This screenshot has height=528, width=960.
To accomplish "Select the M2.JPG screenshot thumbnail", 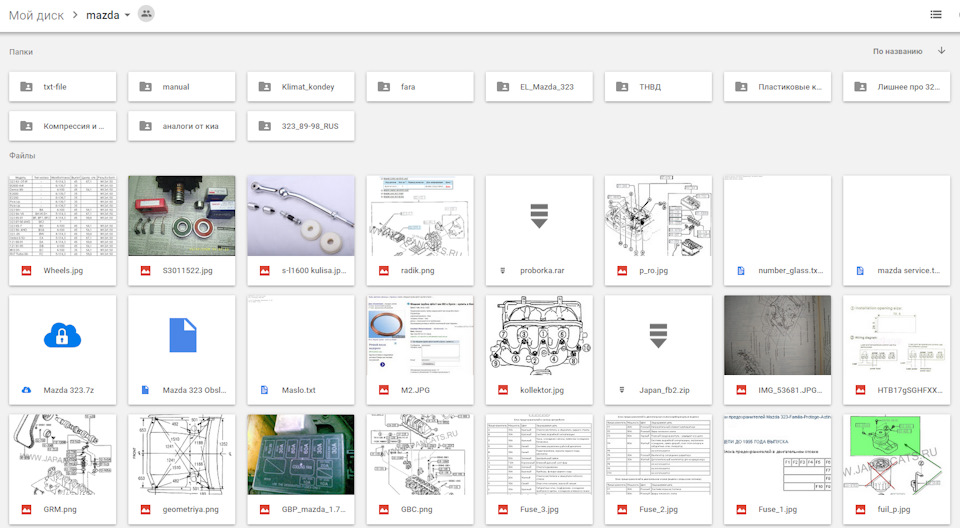I will pyautogui.click(x=419, y=335).
